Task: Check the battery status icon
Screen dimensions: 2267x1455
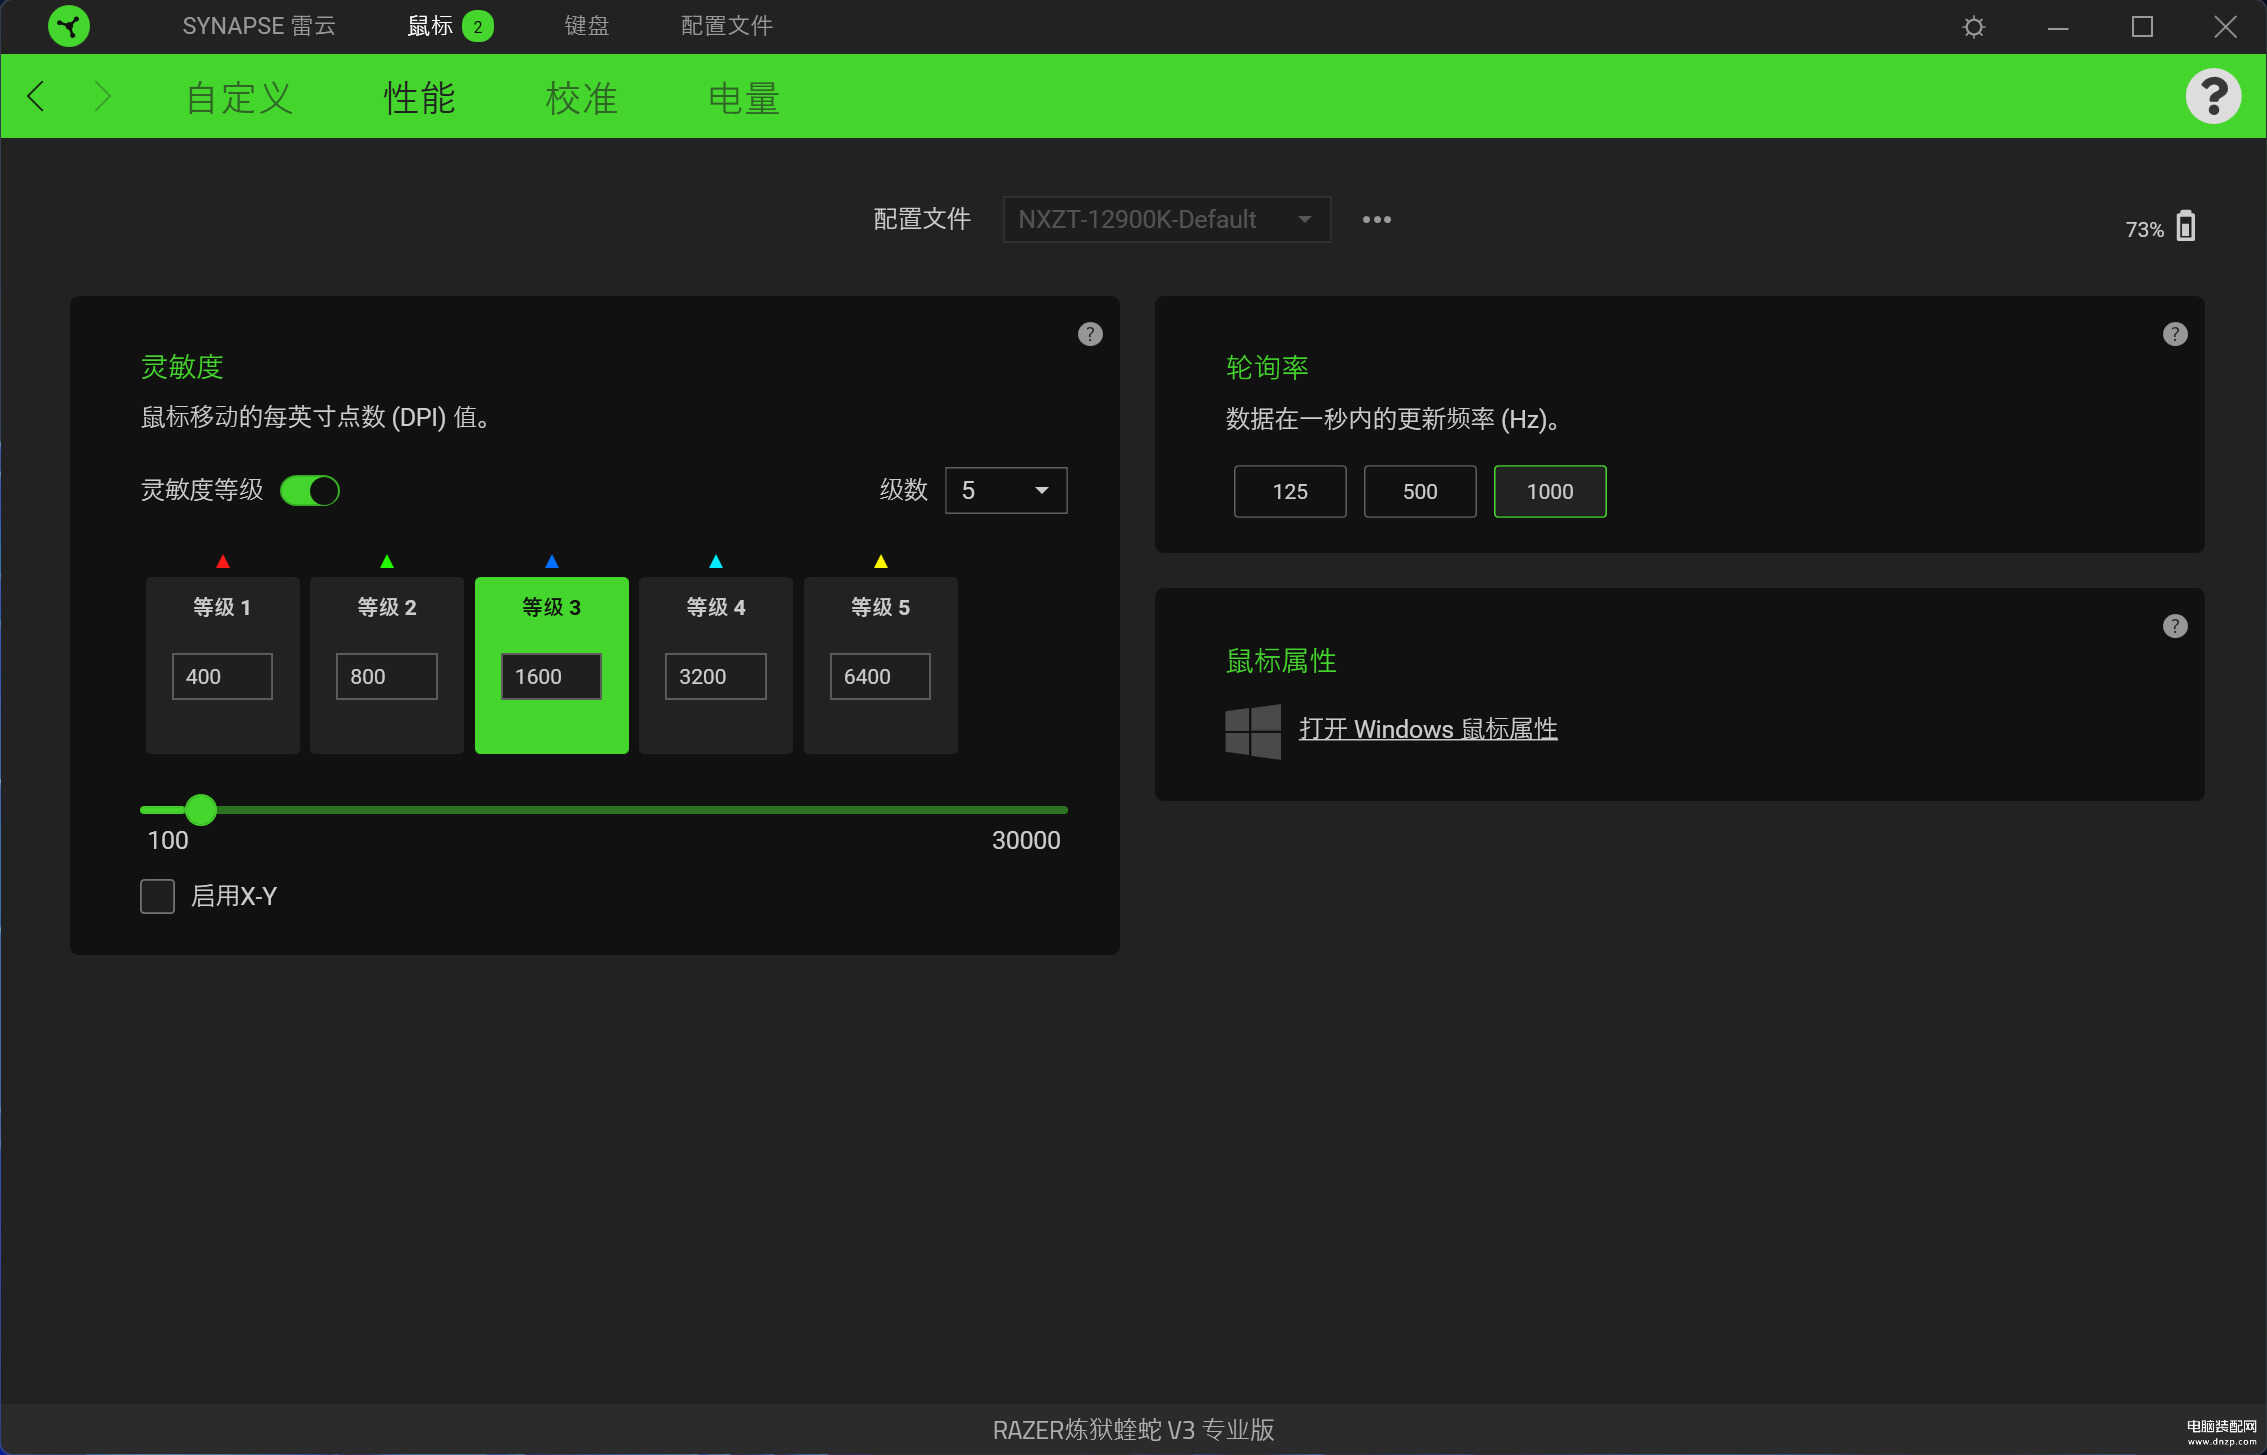Action: [x=2186, y=227]
